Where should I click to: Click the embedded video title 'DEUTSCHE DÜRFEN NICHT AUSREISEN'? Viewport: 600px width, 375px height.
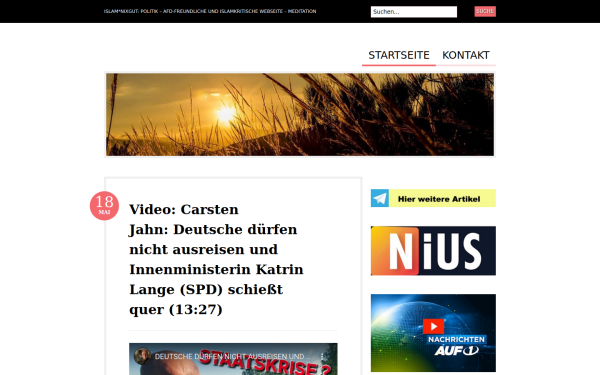(x=233, y=356)
